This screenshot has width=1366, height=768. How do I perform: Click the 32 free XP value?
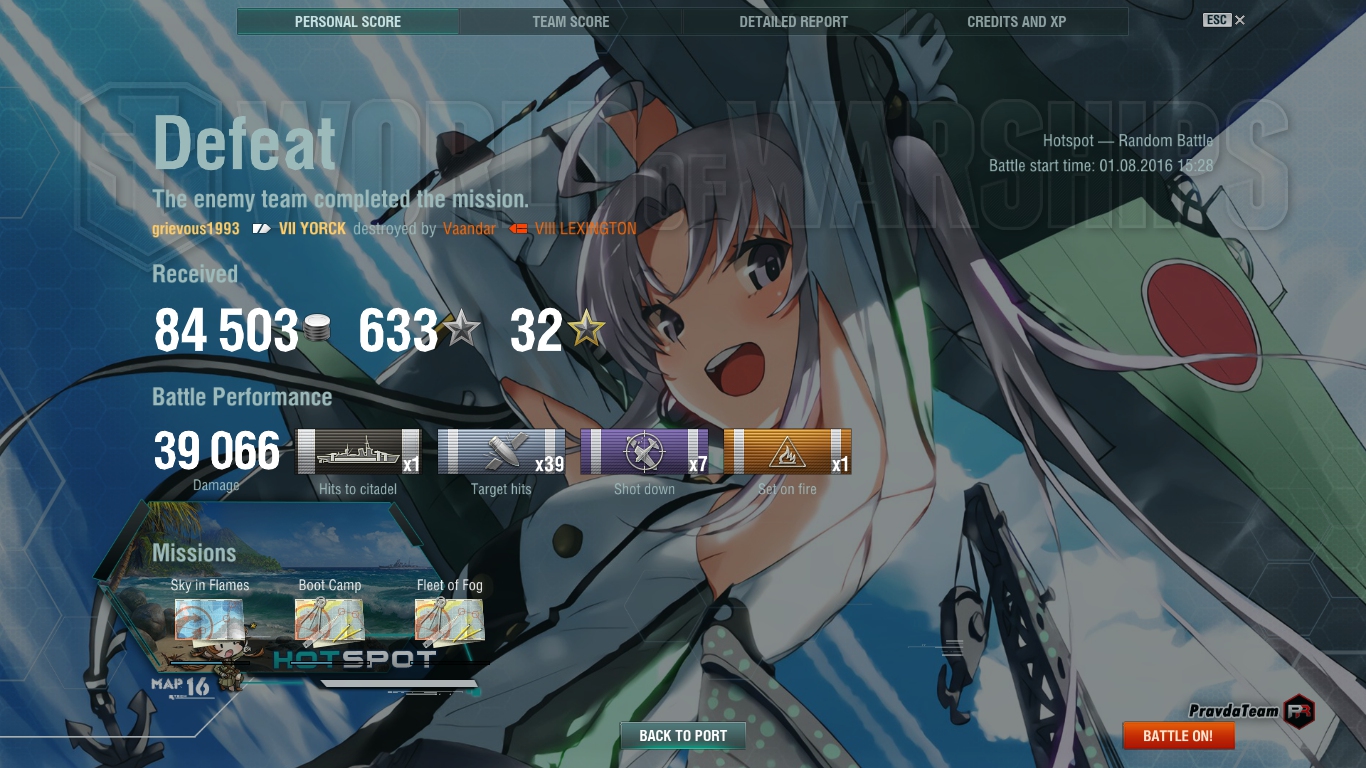(537, 331)
